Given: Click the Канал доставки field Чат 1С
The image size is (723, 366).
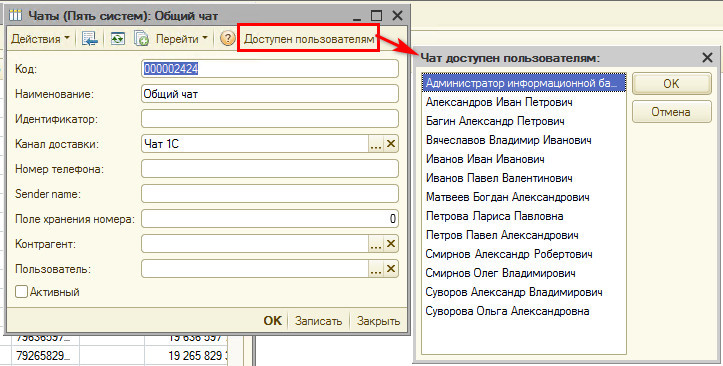Looking at the screenshot, I should coord(255,144).
